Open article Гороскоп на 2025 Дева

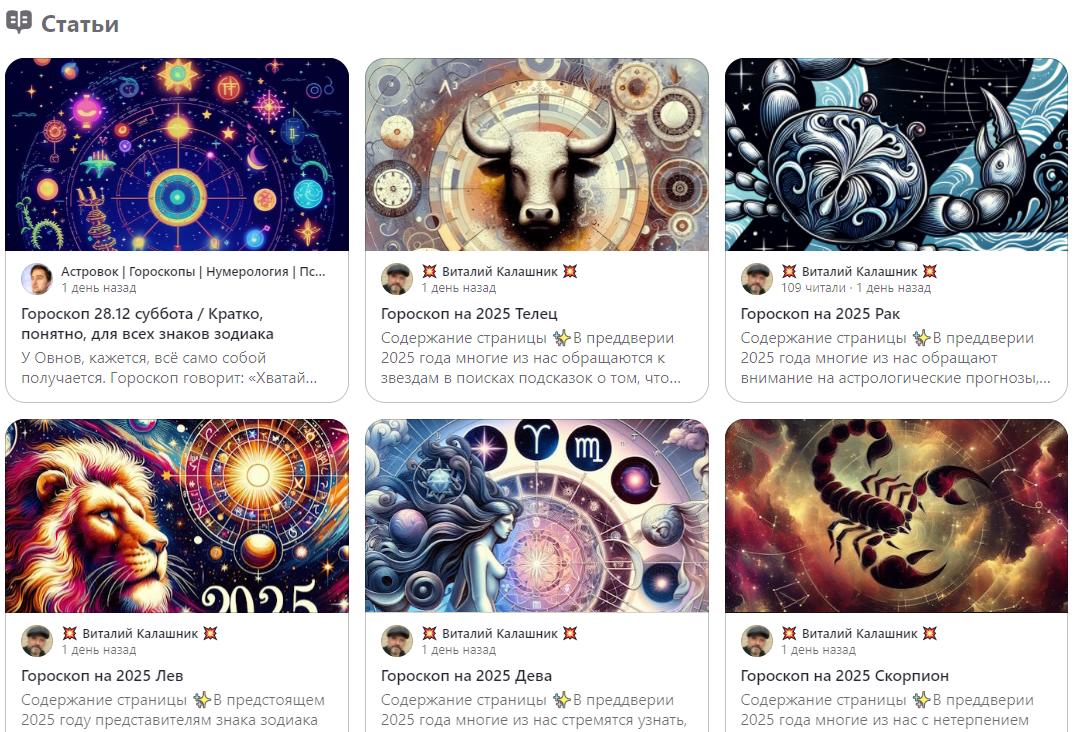point(466,676)
